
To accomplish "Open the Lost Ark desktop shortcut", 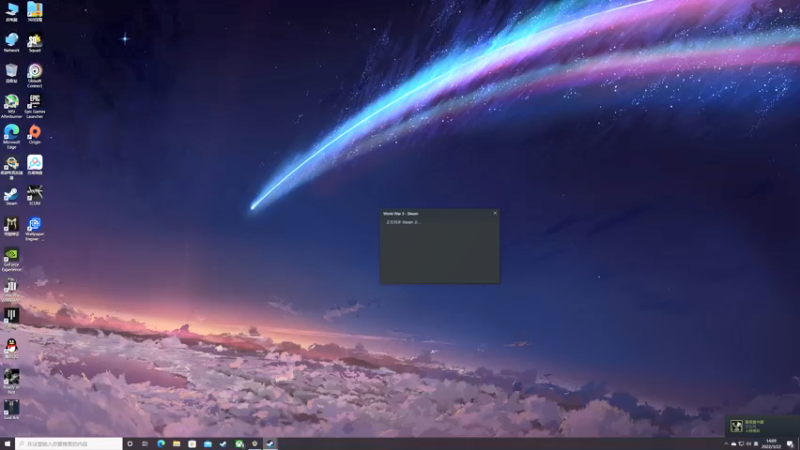I will point(11,410).
